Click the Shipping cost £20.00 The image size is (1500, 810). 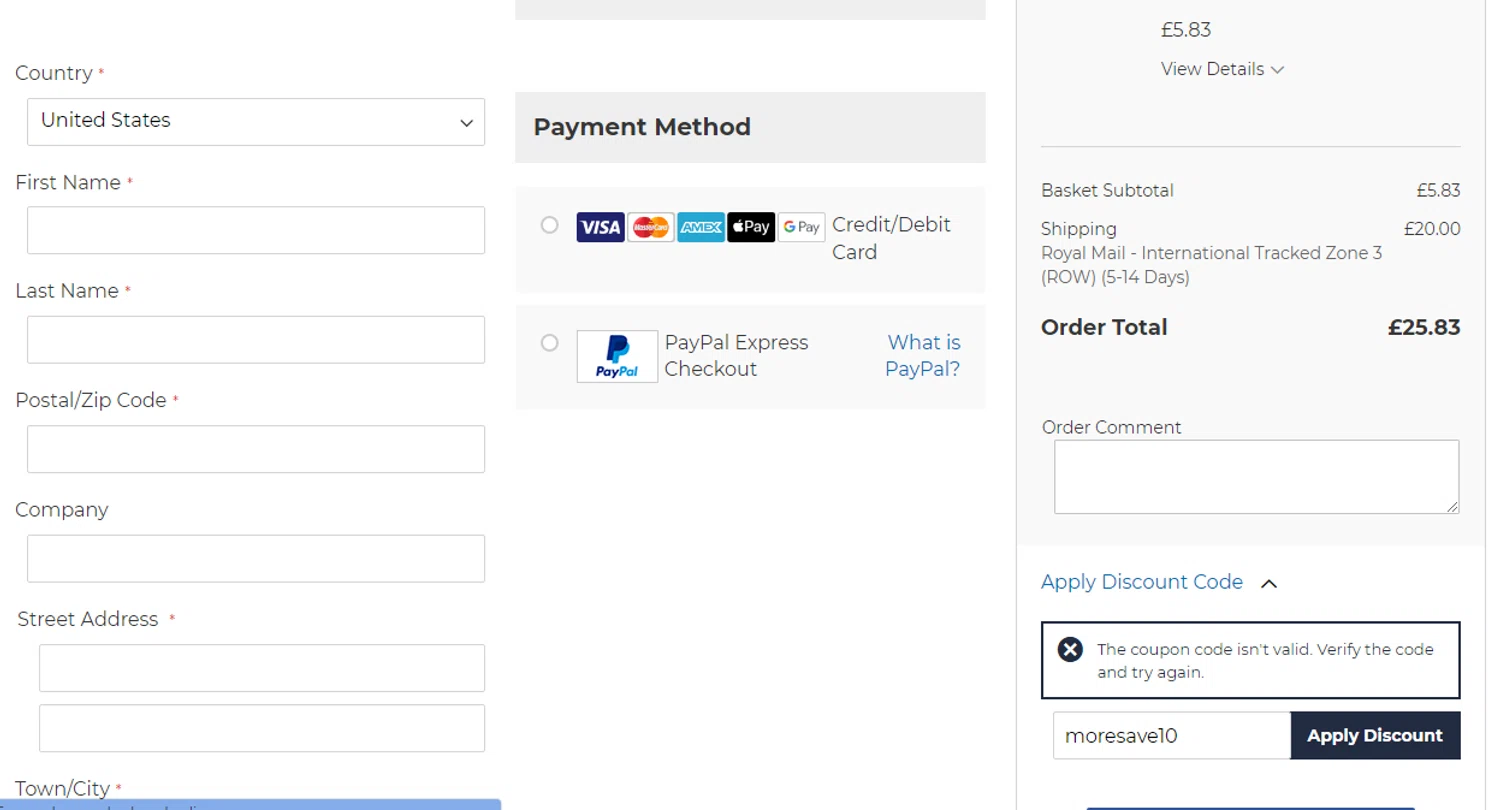coord(1432,229)
